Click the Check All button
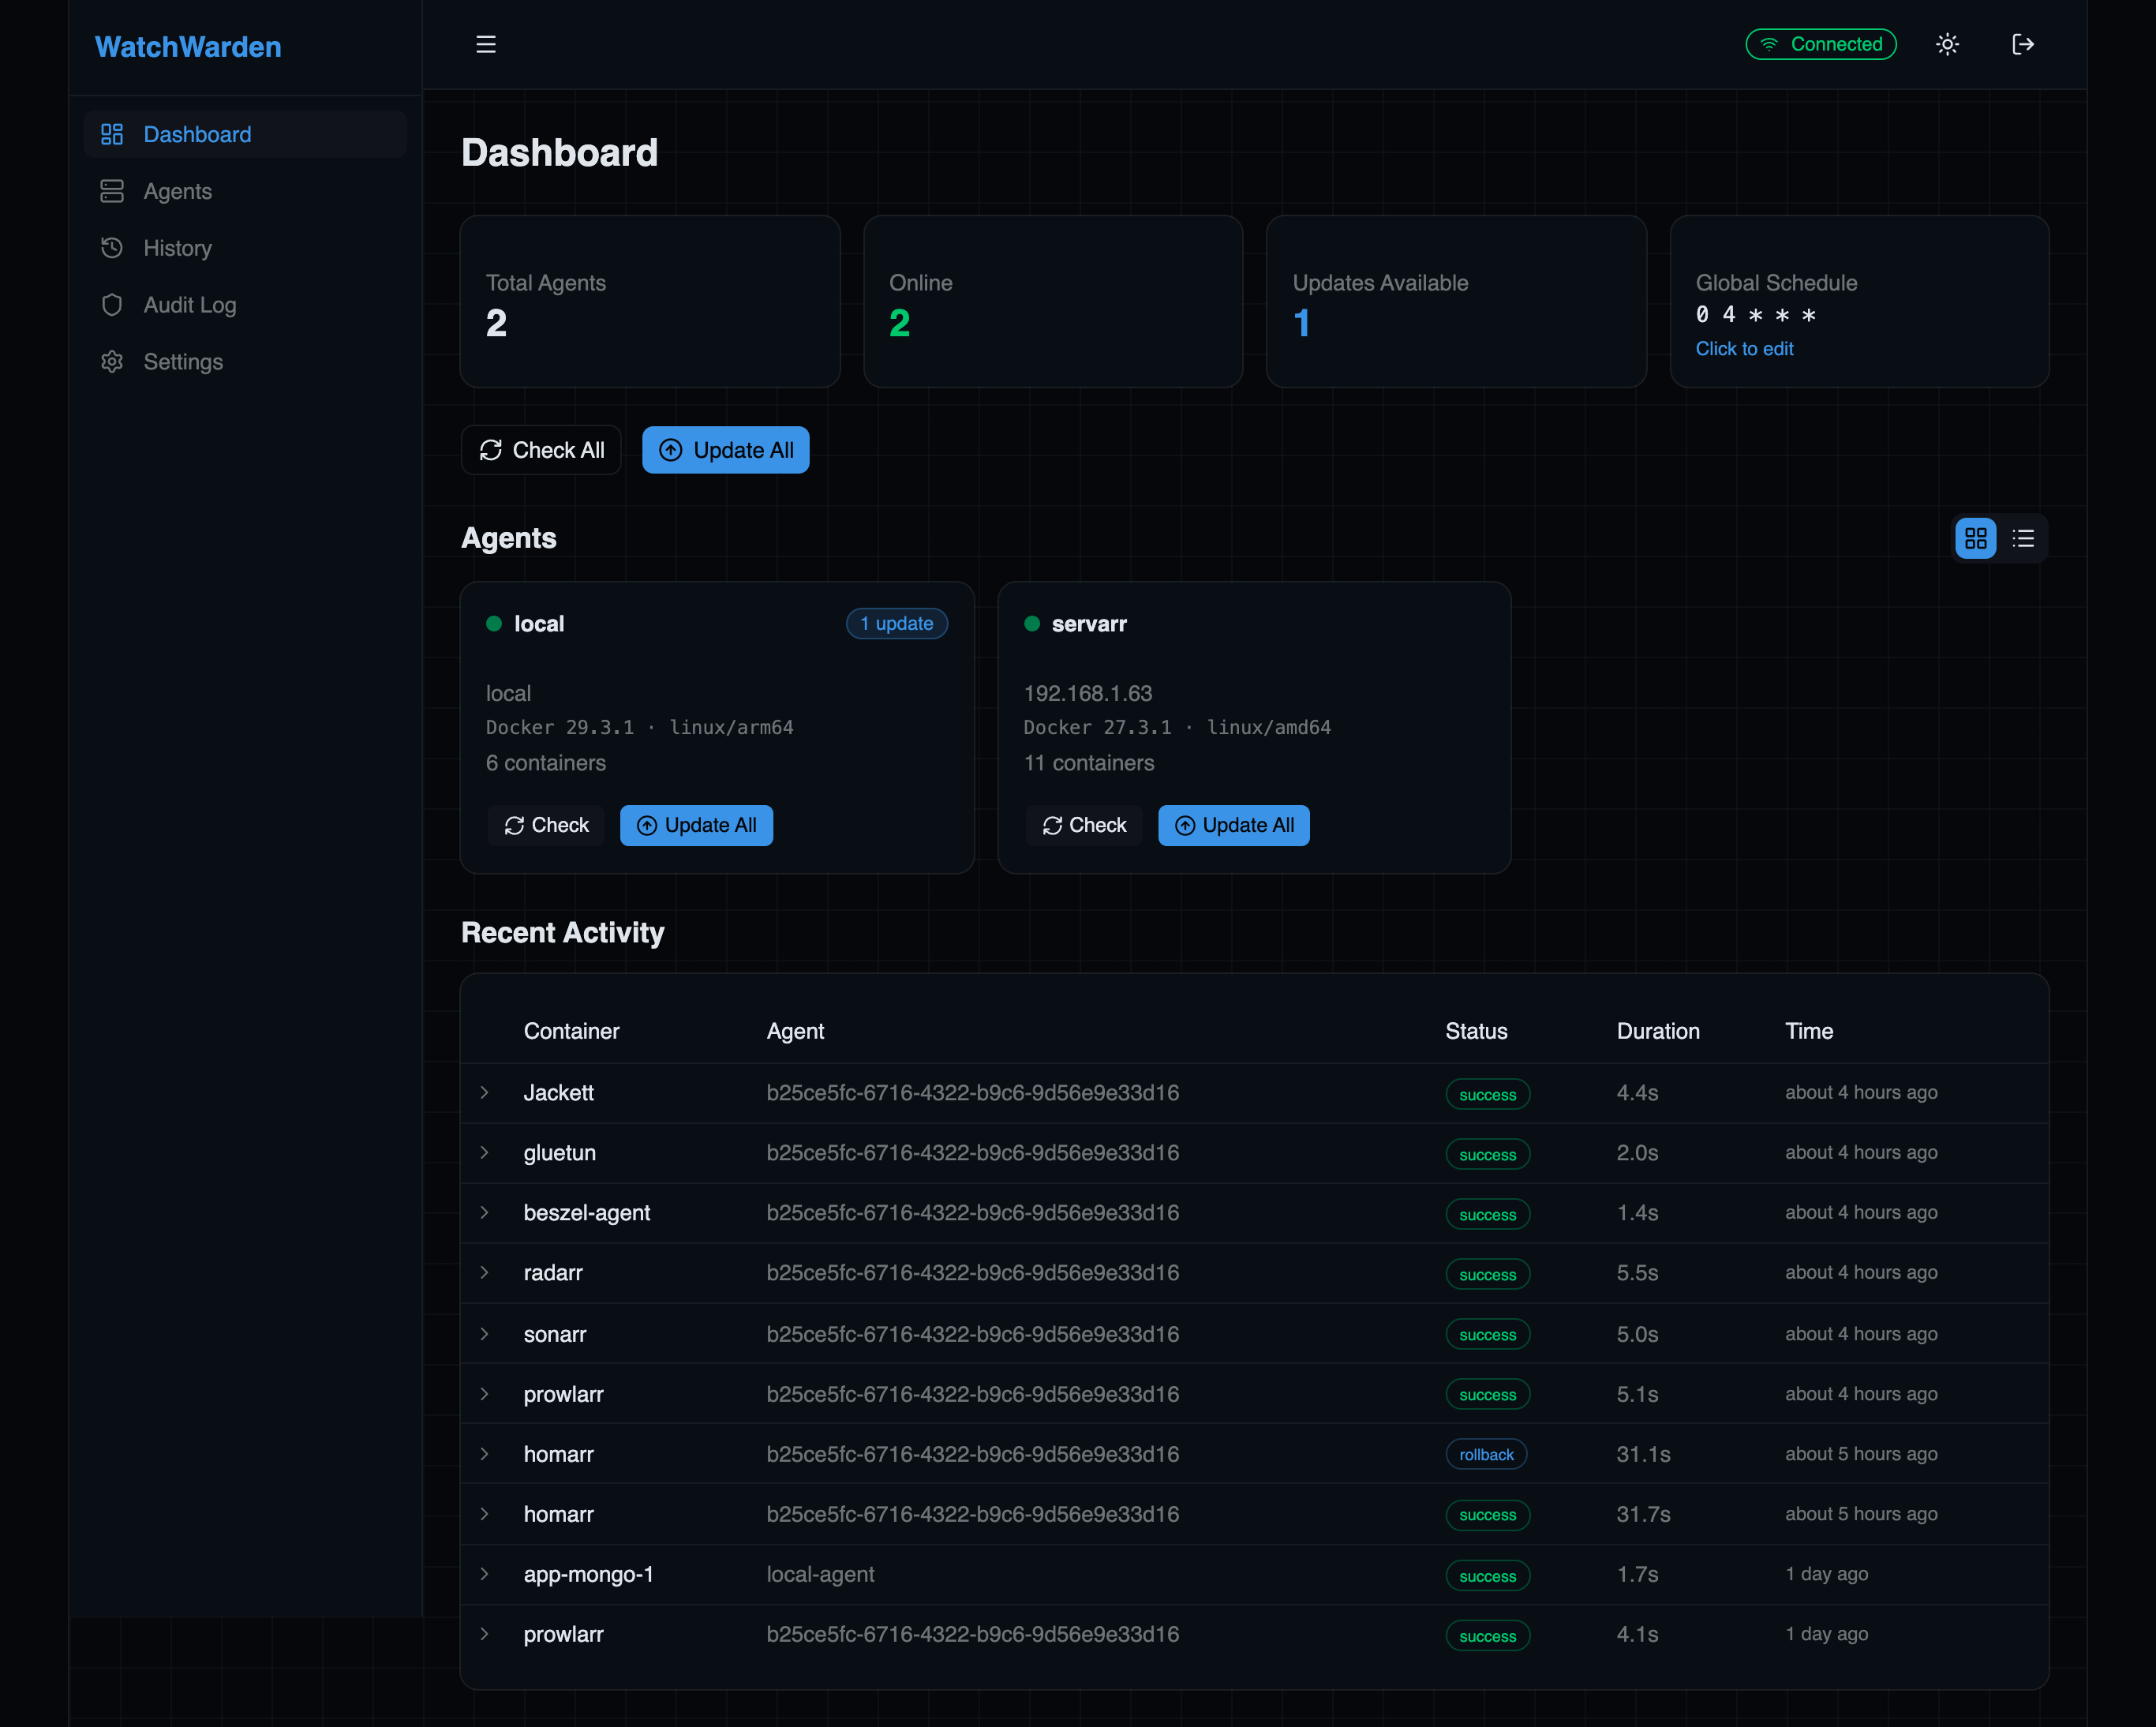Viewport: 2156px width, 1727px height. click(x=541, y=450)
